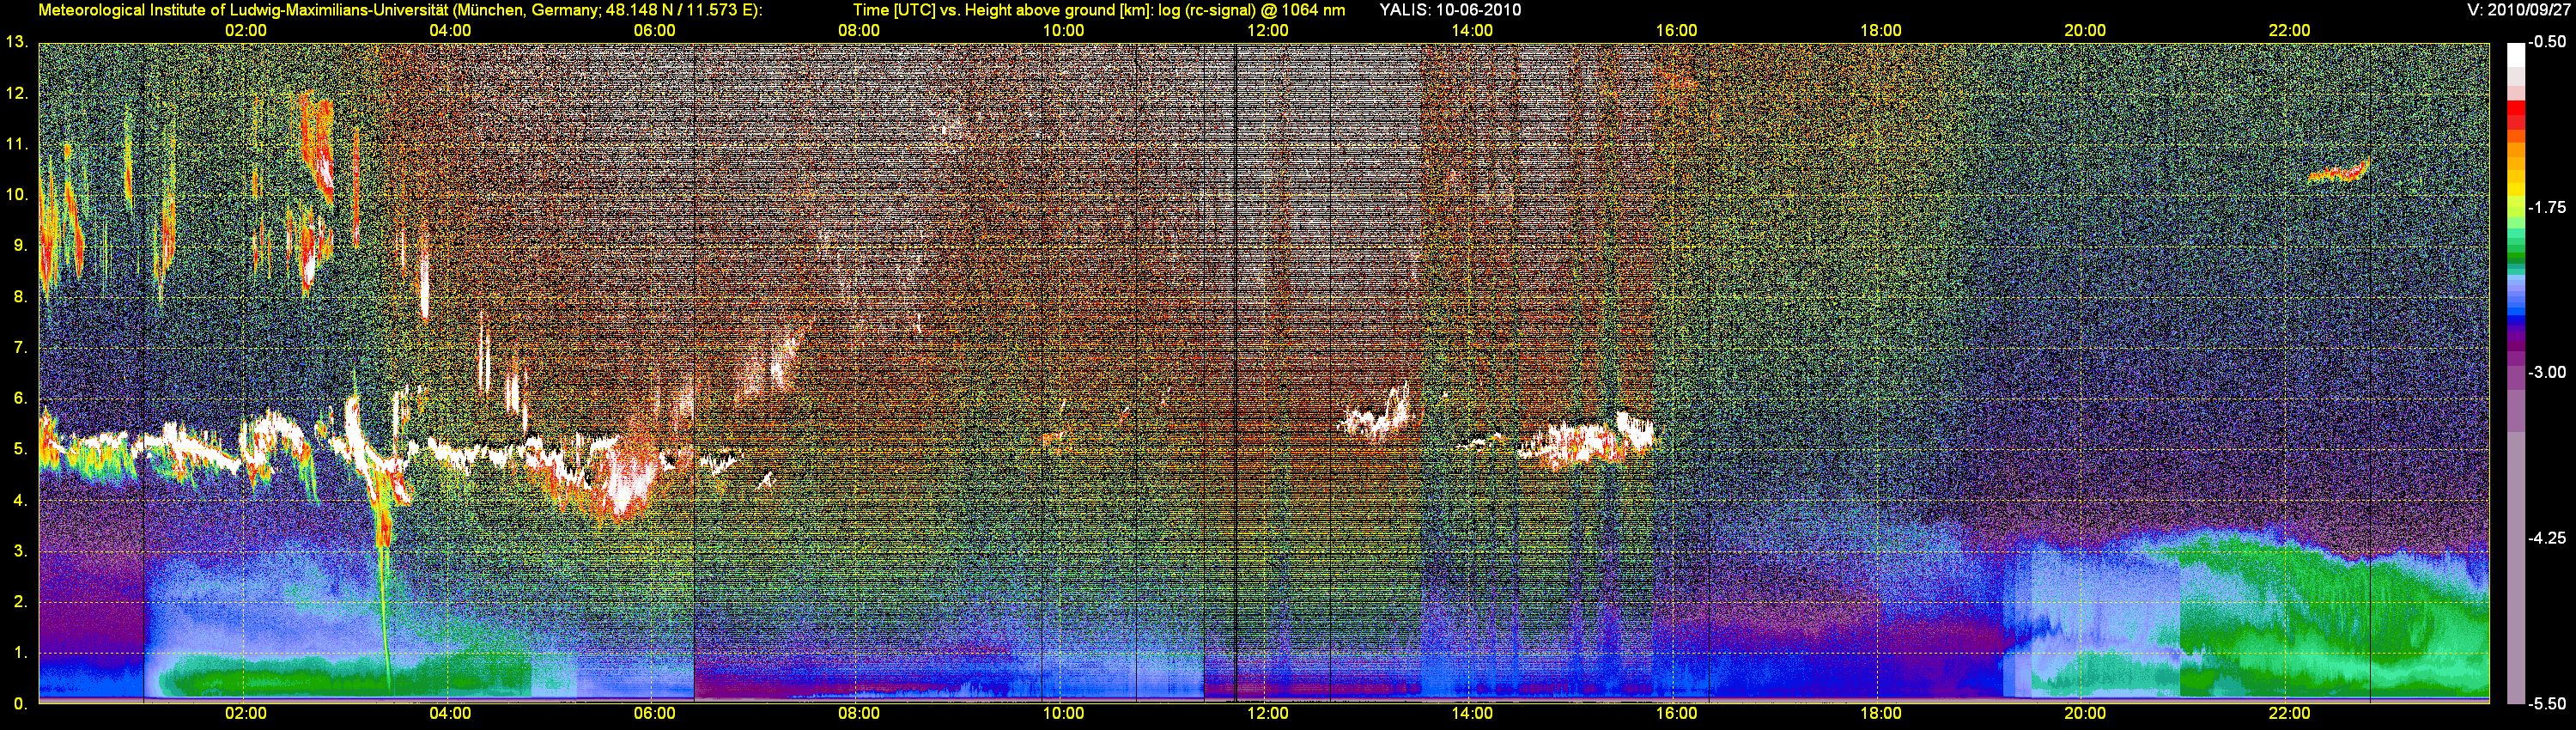
Task: Select the '13.' height axis label
Action: pos(16,43)
